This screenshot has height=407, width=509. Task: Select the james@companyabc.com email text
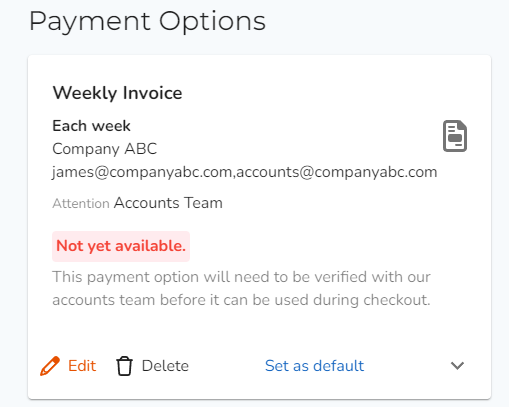point(142,172)
